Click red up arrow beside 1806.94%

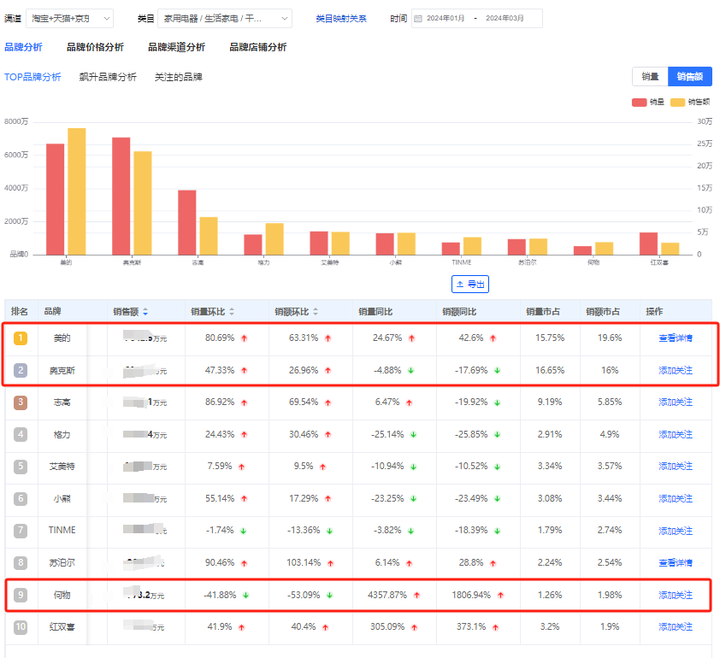pyautogui.click(x=501, y=595)
